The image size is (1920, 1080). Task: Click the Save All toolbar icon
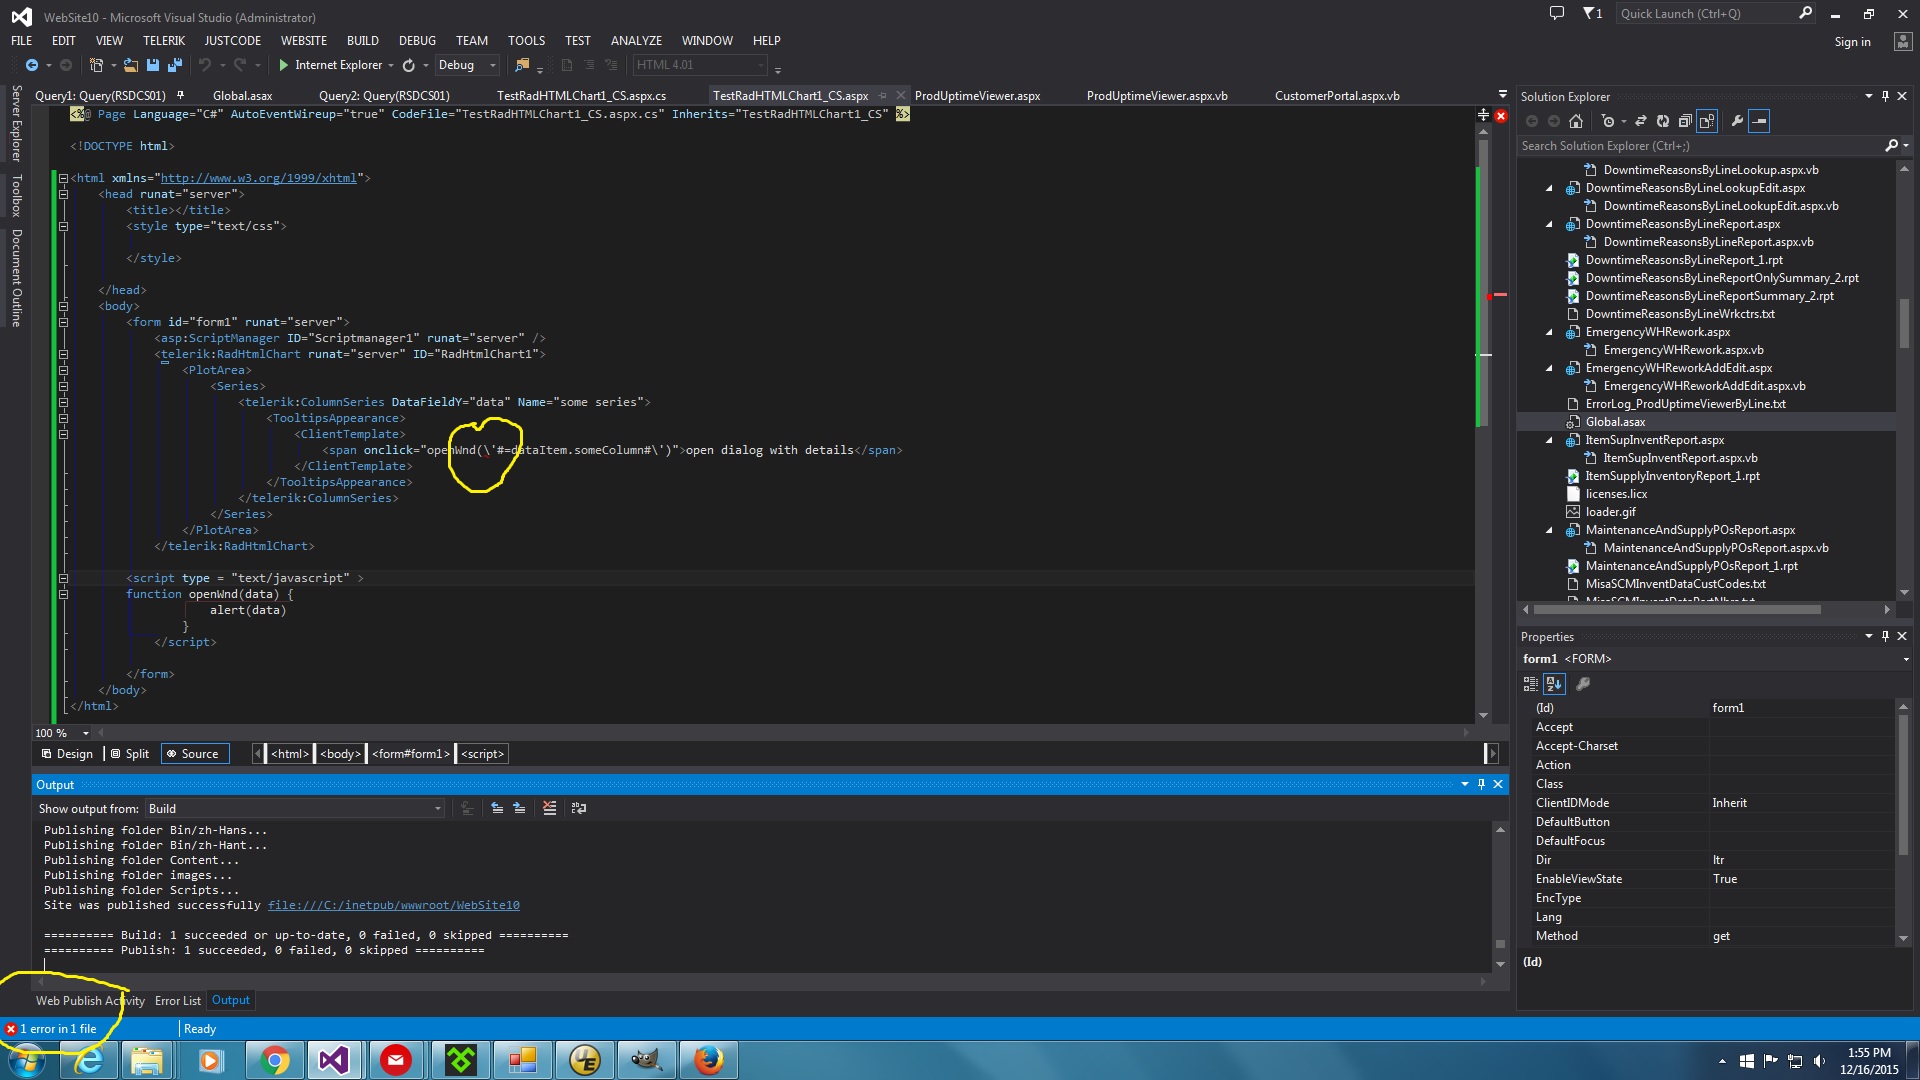click(174, 65)
